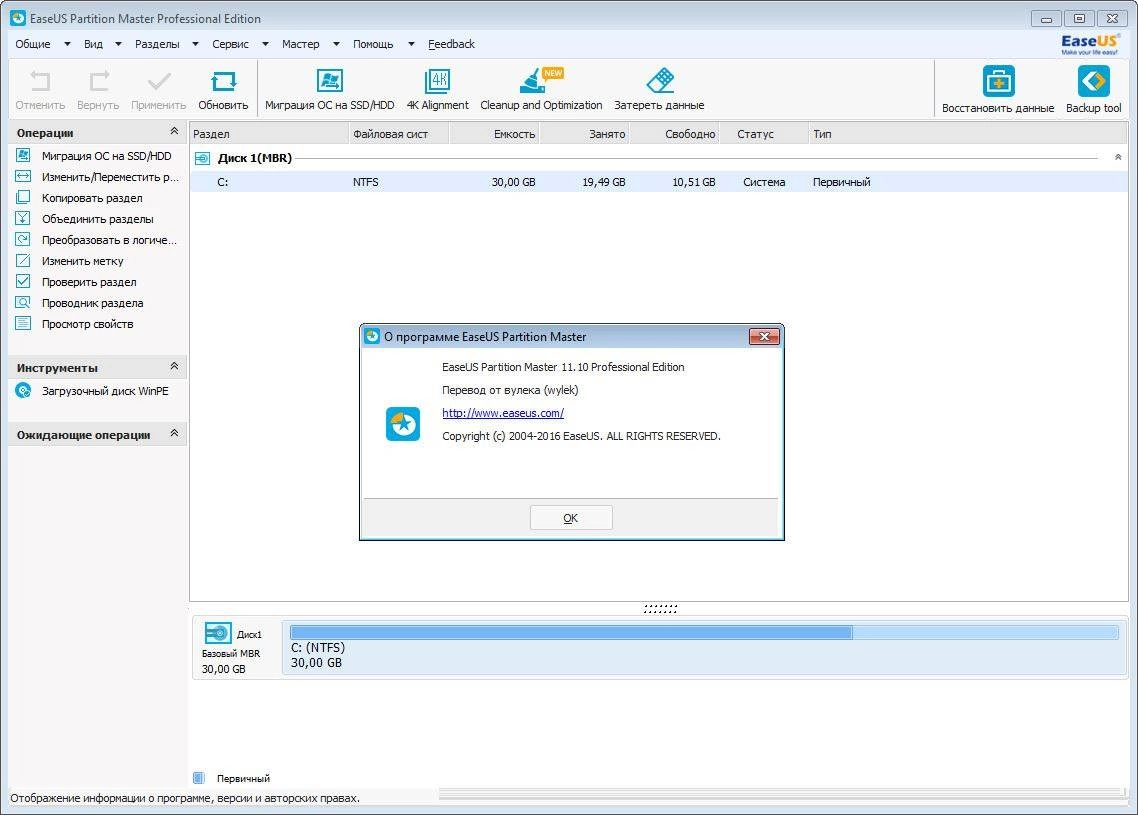The image size is (1138, 815).
Task: Open the Сервис menu
Action: pos(231,44)
